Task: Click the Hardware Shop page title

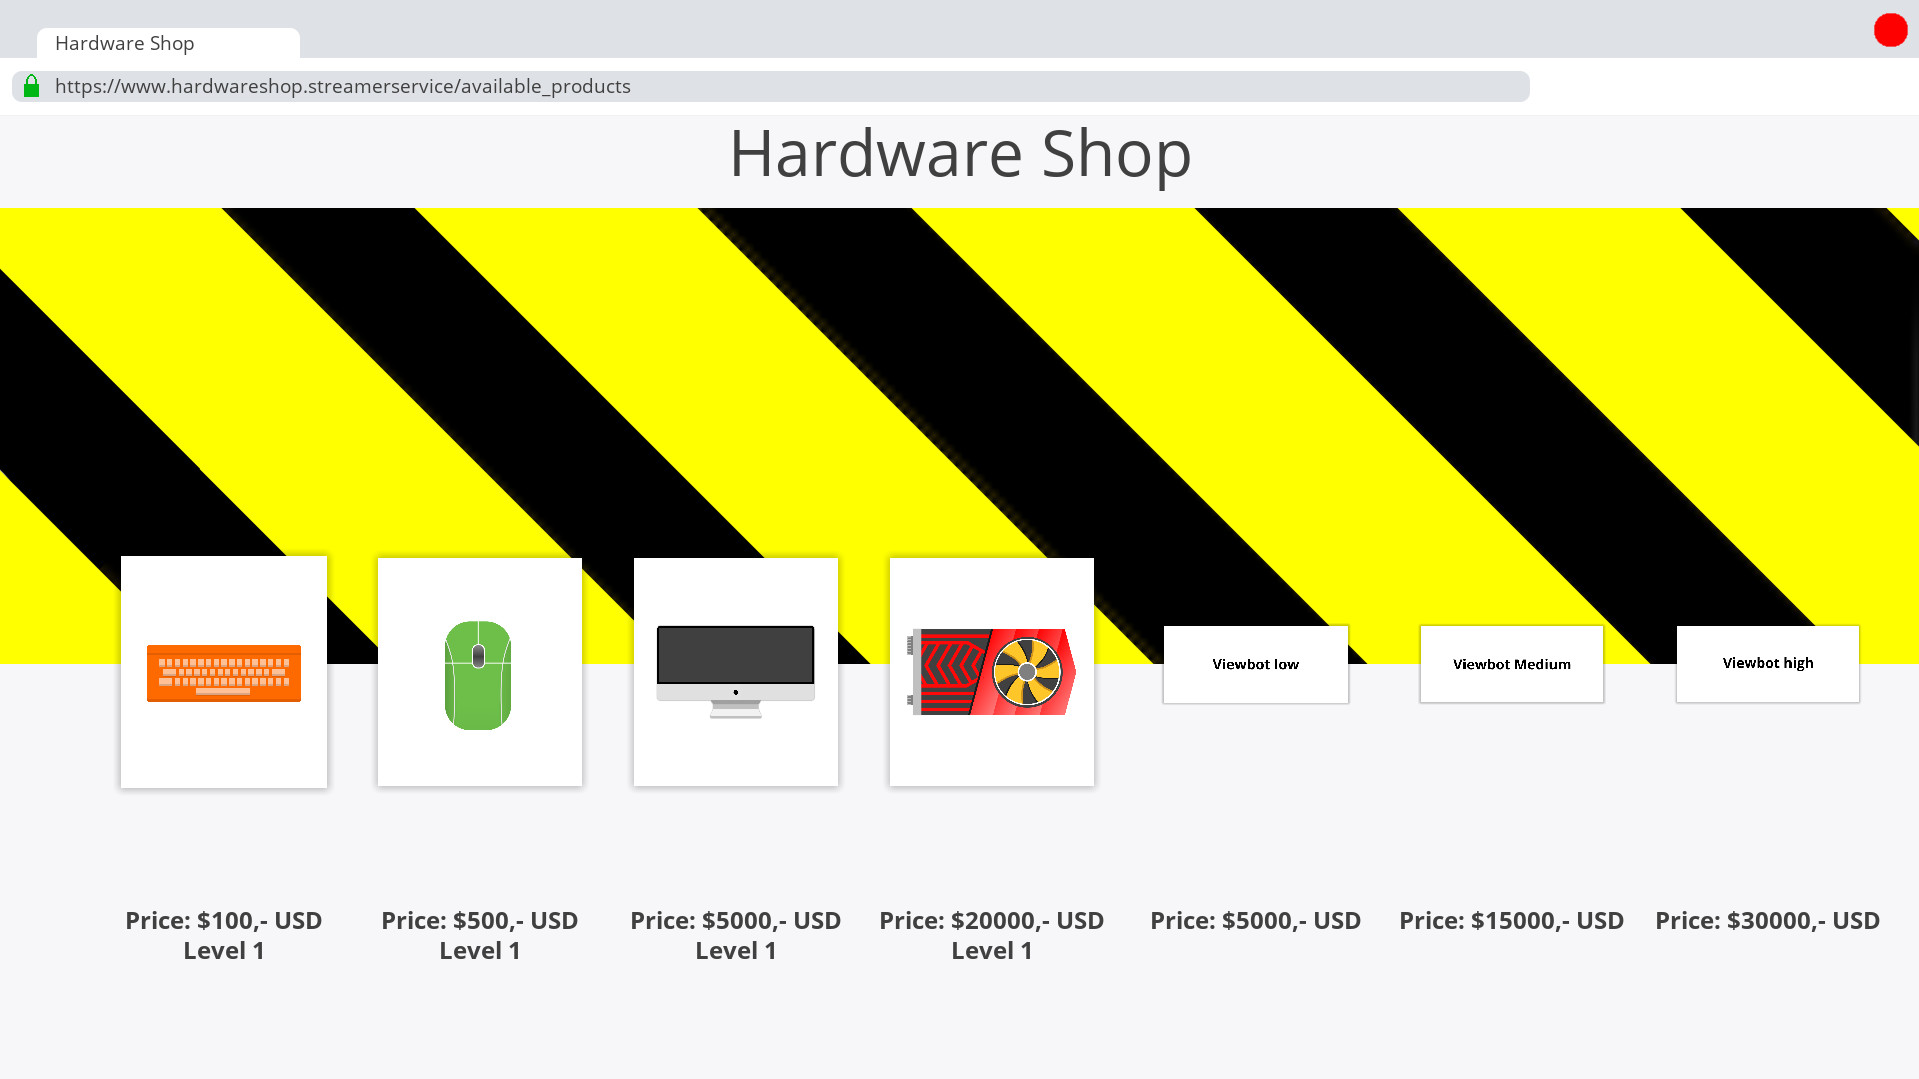Action: point(960,153)
